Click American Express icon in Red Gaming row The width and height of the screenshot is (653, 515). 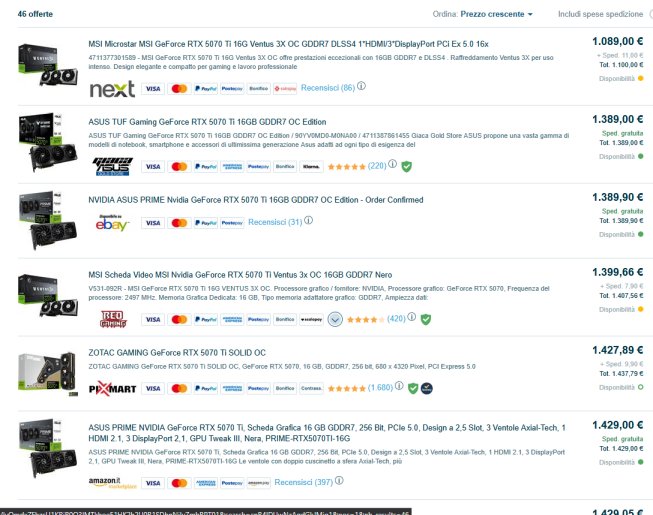232,319
